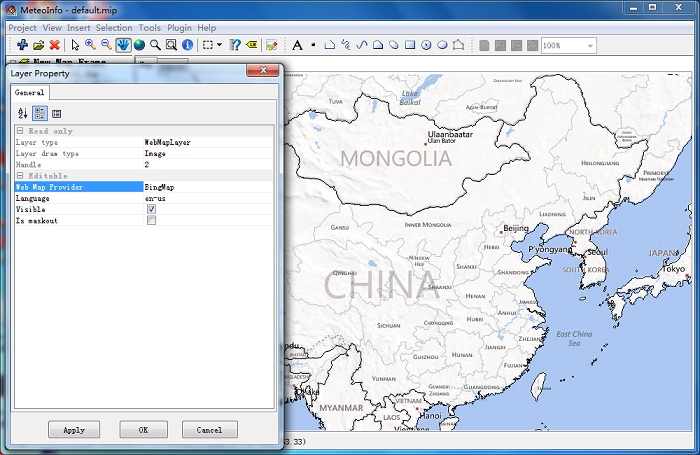Click the property pages icon
Viewport: 700px width, 455px height.
pyautogui.click(x=56, y=113)
